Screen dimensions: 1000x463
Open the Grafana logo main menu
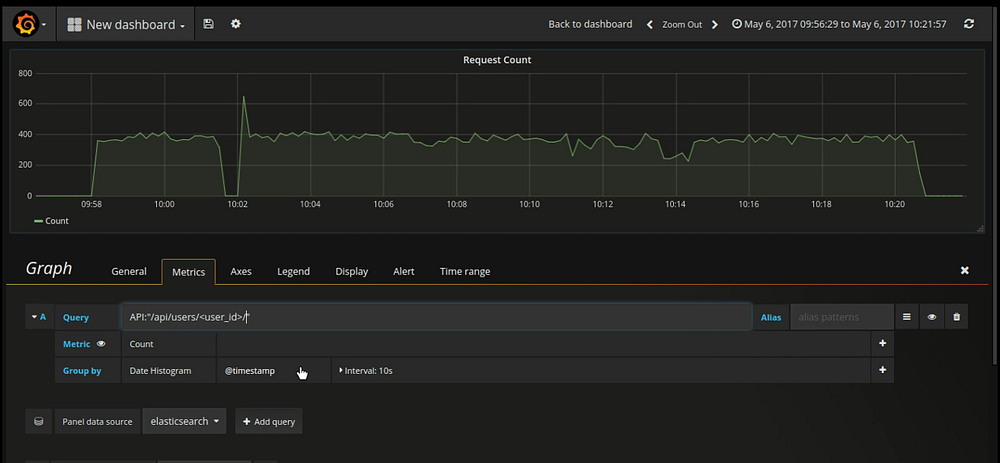[x=29, y=24]
